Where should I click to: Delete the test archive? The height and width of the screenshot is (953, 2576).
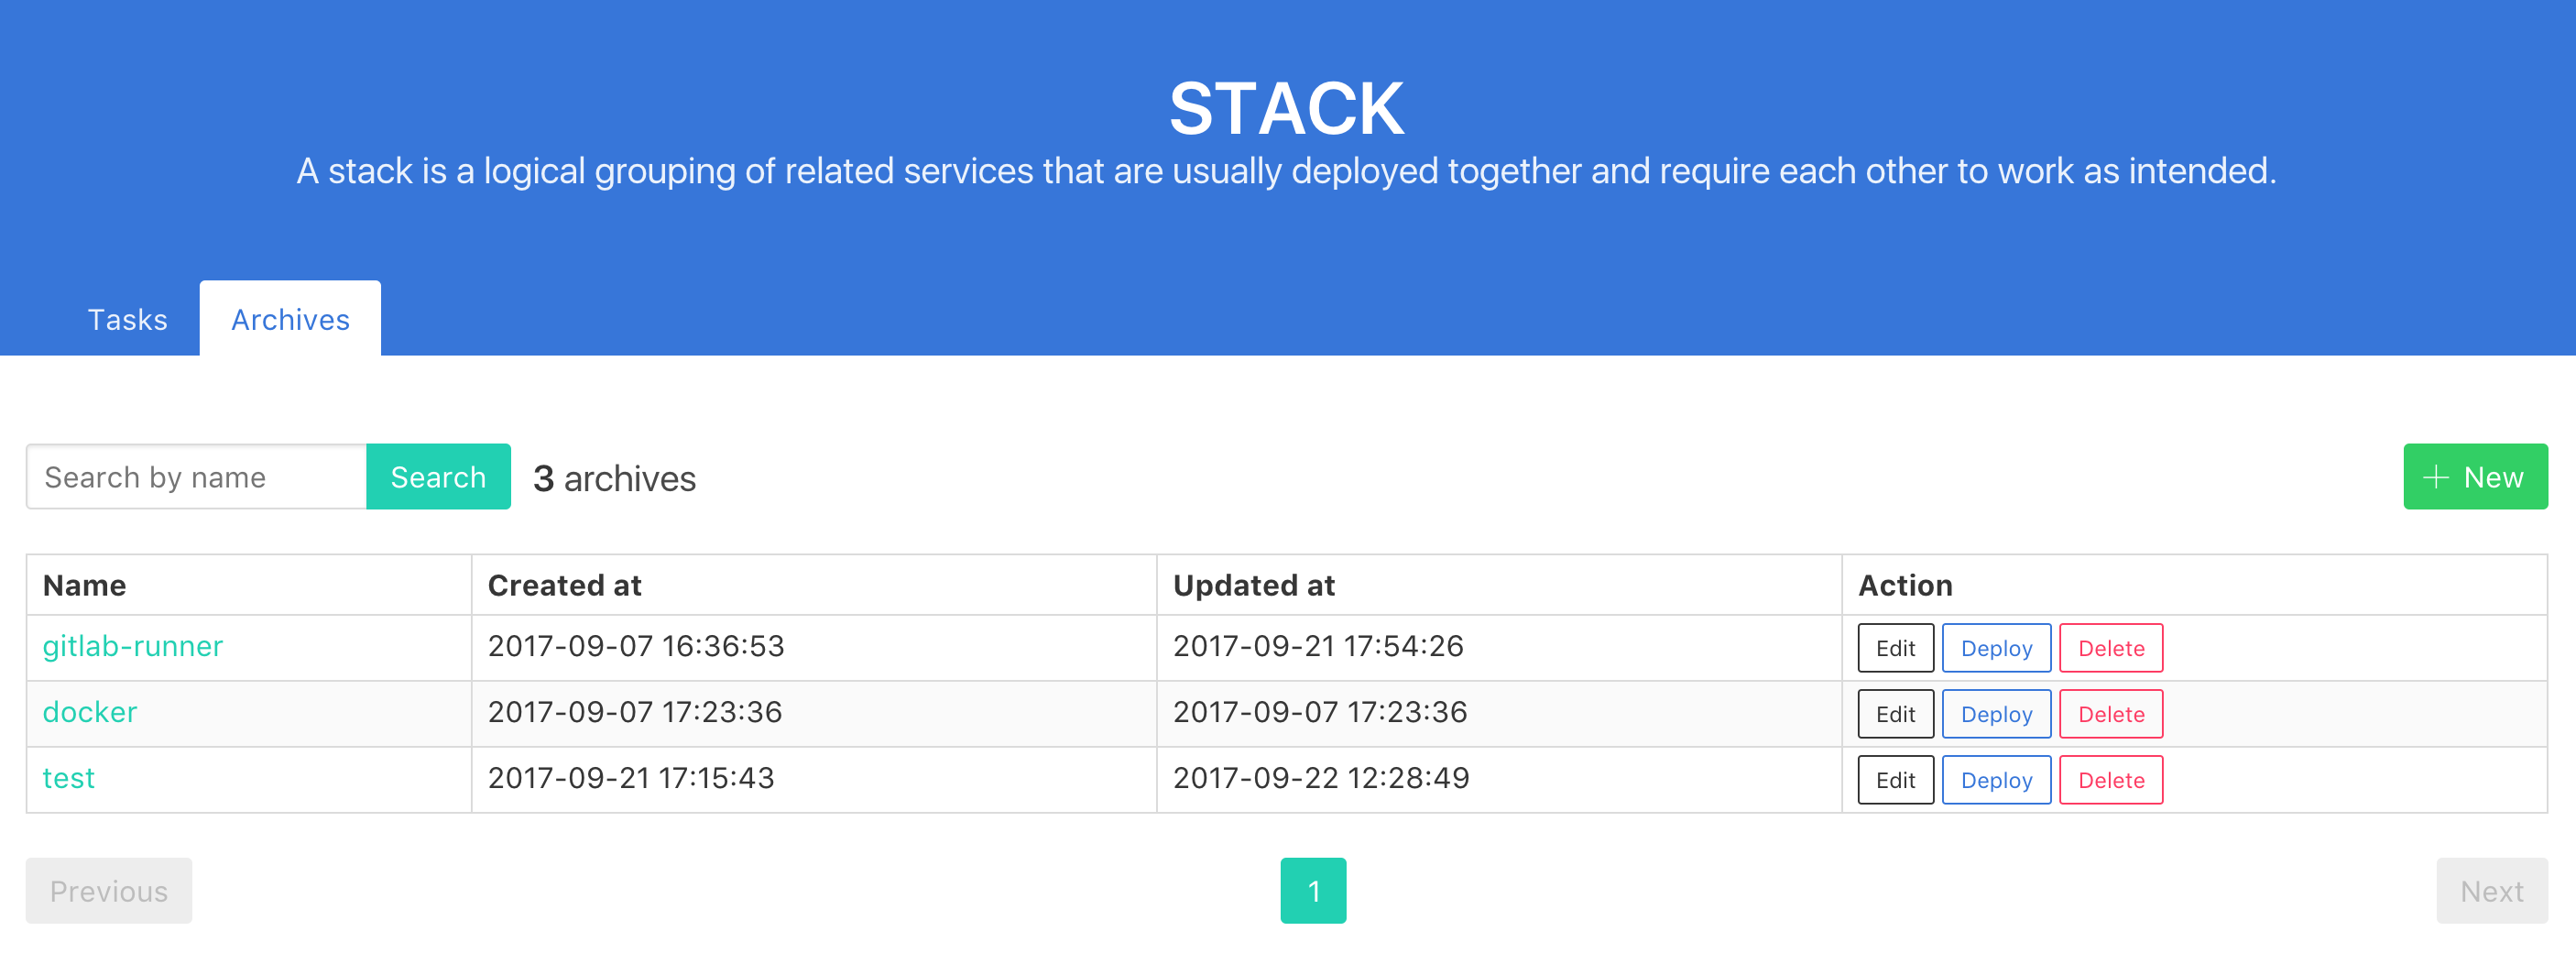(2111, 780)
